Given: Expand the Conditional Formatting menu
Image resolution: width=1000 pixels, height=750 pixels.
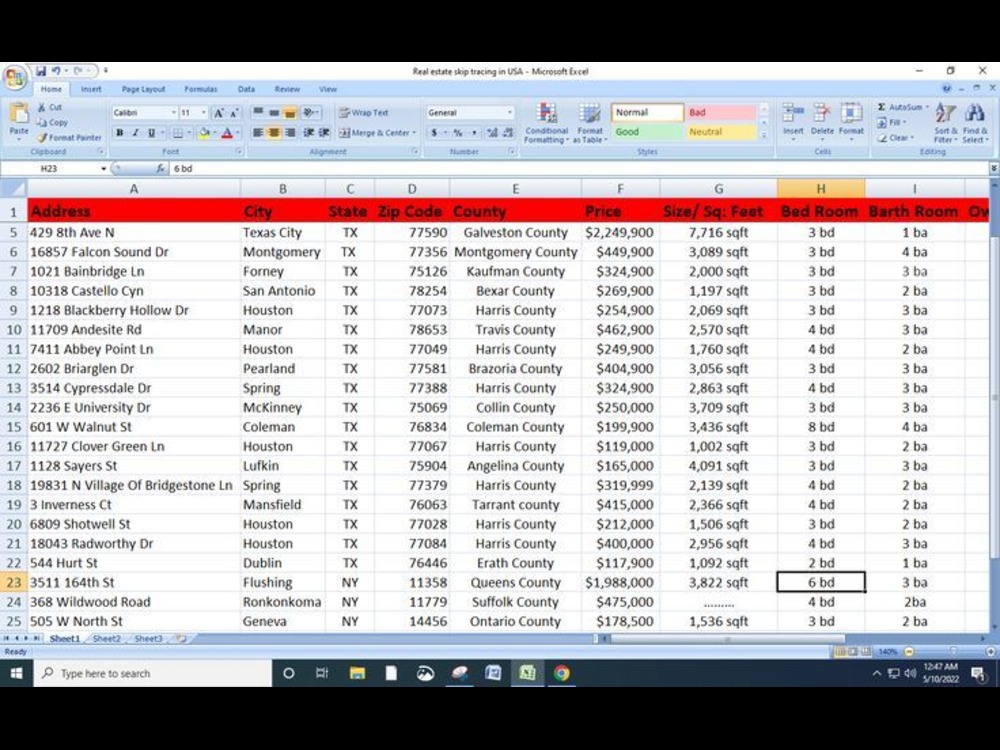Looking at the screenshot, I should pyautogui.click(x=547, y=122).
